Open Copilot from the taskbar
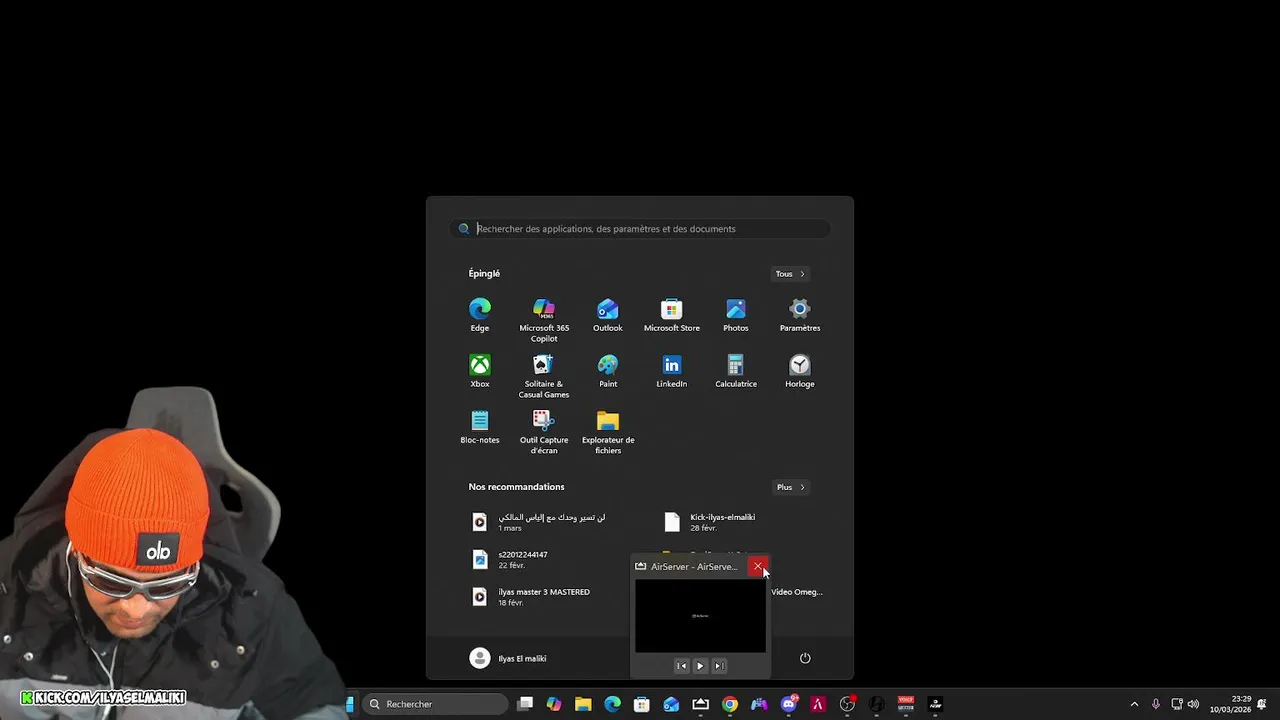 click(x=554, y=704)
